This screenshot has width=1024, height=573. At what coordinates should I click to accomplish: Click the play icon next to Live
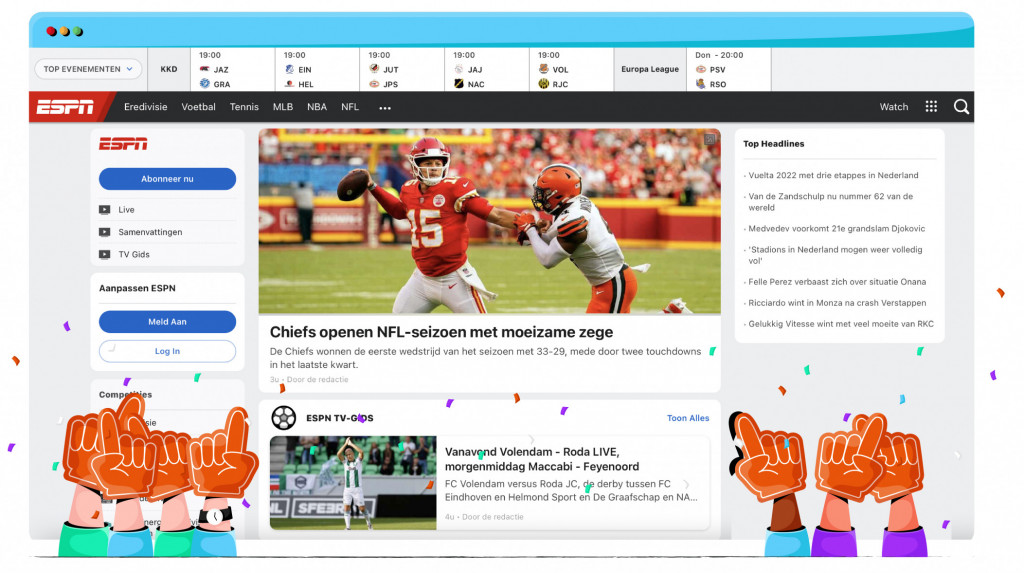[104, 210]
